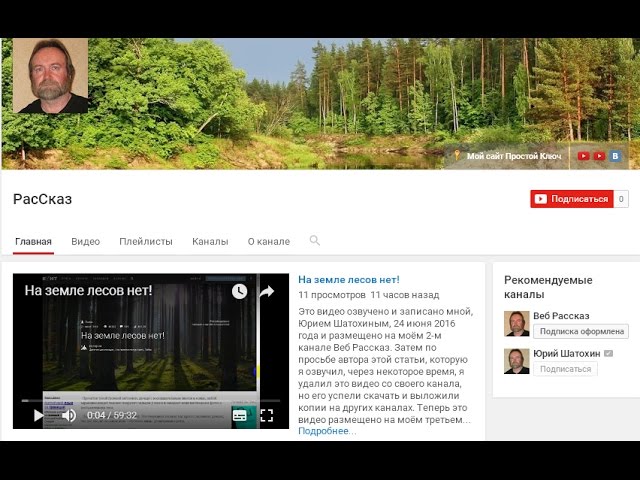Enter fullscreen using the fullscreen icon
640x480 pixels.
(x=267, y=416)
